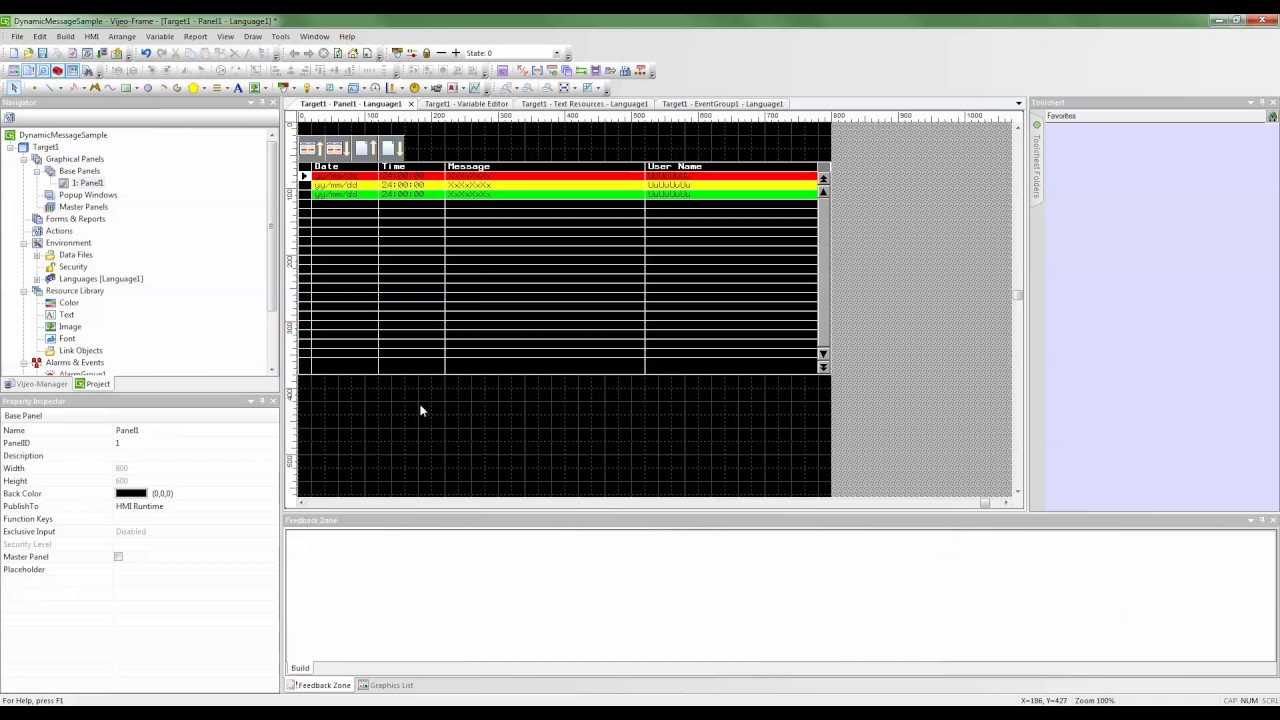The image size is (1280, 720).
Task: Click the binoculars find icon
Action: (87, 71)
